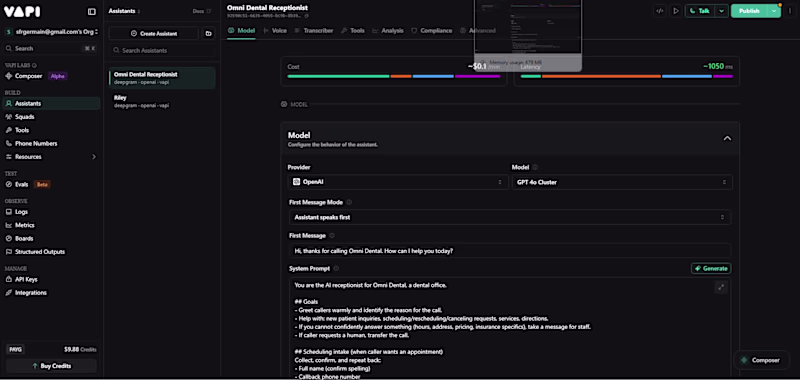The width and height of the screenshot is (800, 380).
Task: Go to Squads in the sidebar
Action: click(51, 117)
